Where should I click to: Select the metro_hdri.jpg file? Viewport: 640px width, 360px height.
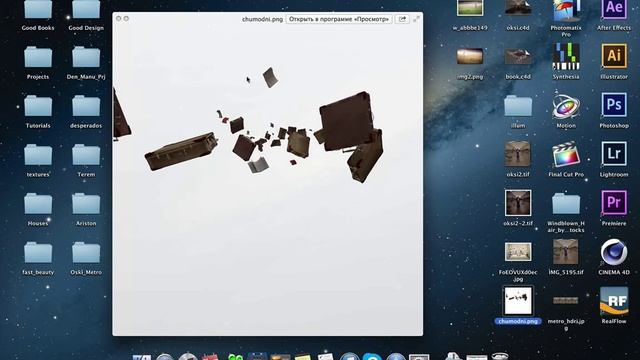point(566,301)
